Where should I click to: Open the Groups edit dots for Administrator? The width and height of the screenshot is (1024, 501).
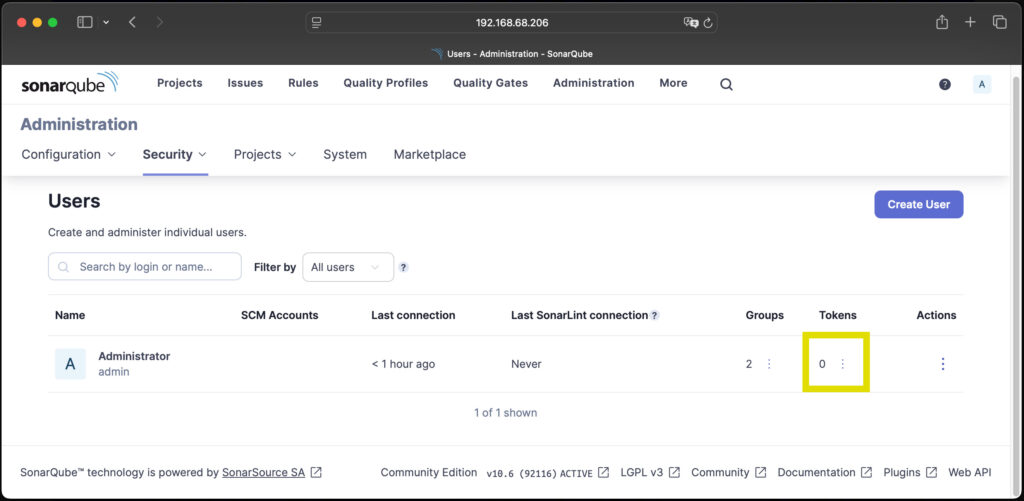coord(769,364)
